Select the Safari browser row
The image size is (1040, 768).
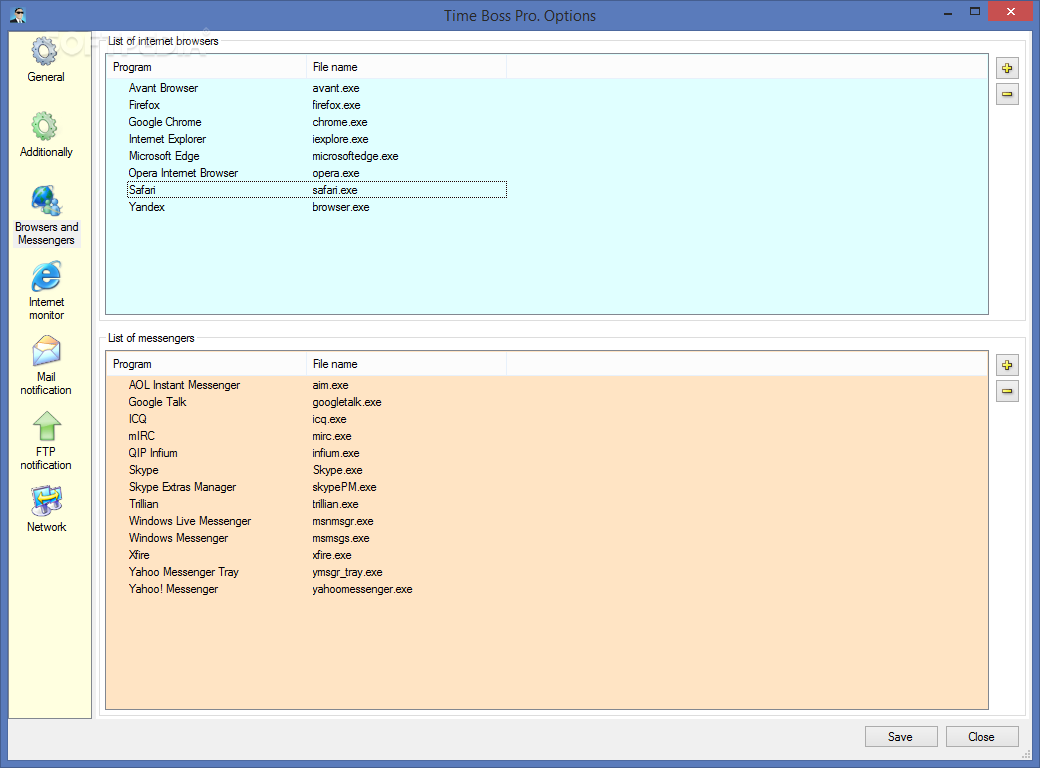(x=316, y=190)
